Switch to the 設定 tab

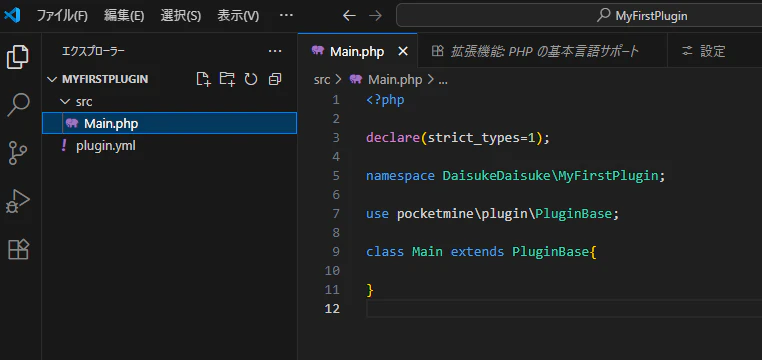click(705, 51)
